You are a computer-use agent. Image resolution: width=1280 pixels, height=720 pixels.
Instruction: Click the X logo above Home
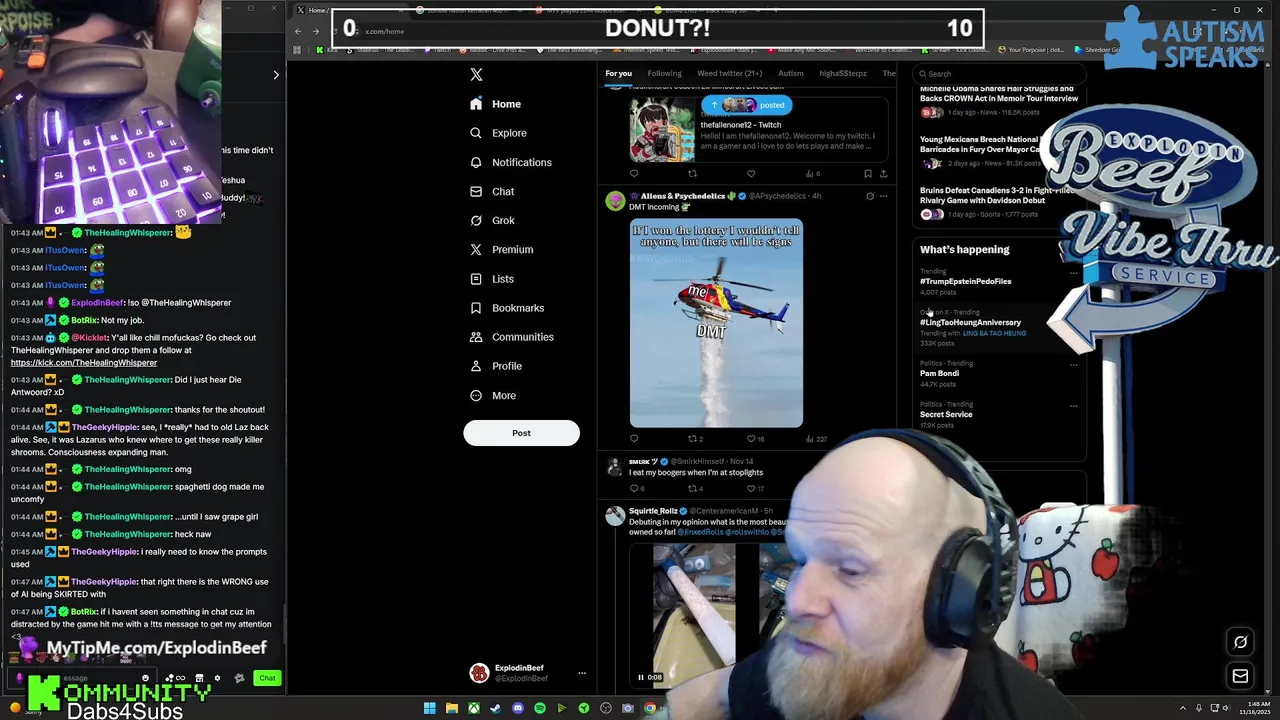[476, 75]
